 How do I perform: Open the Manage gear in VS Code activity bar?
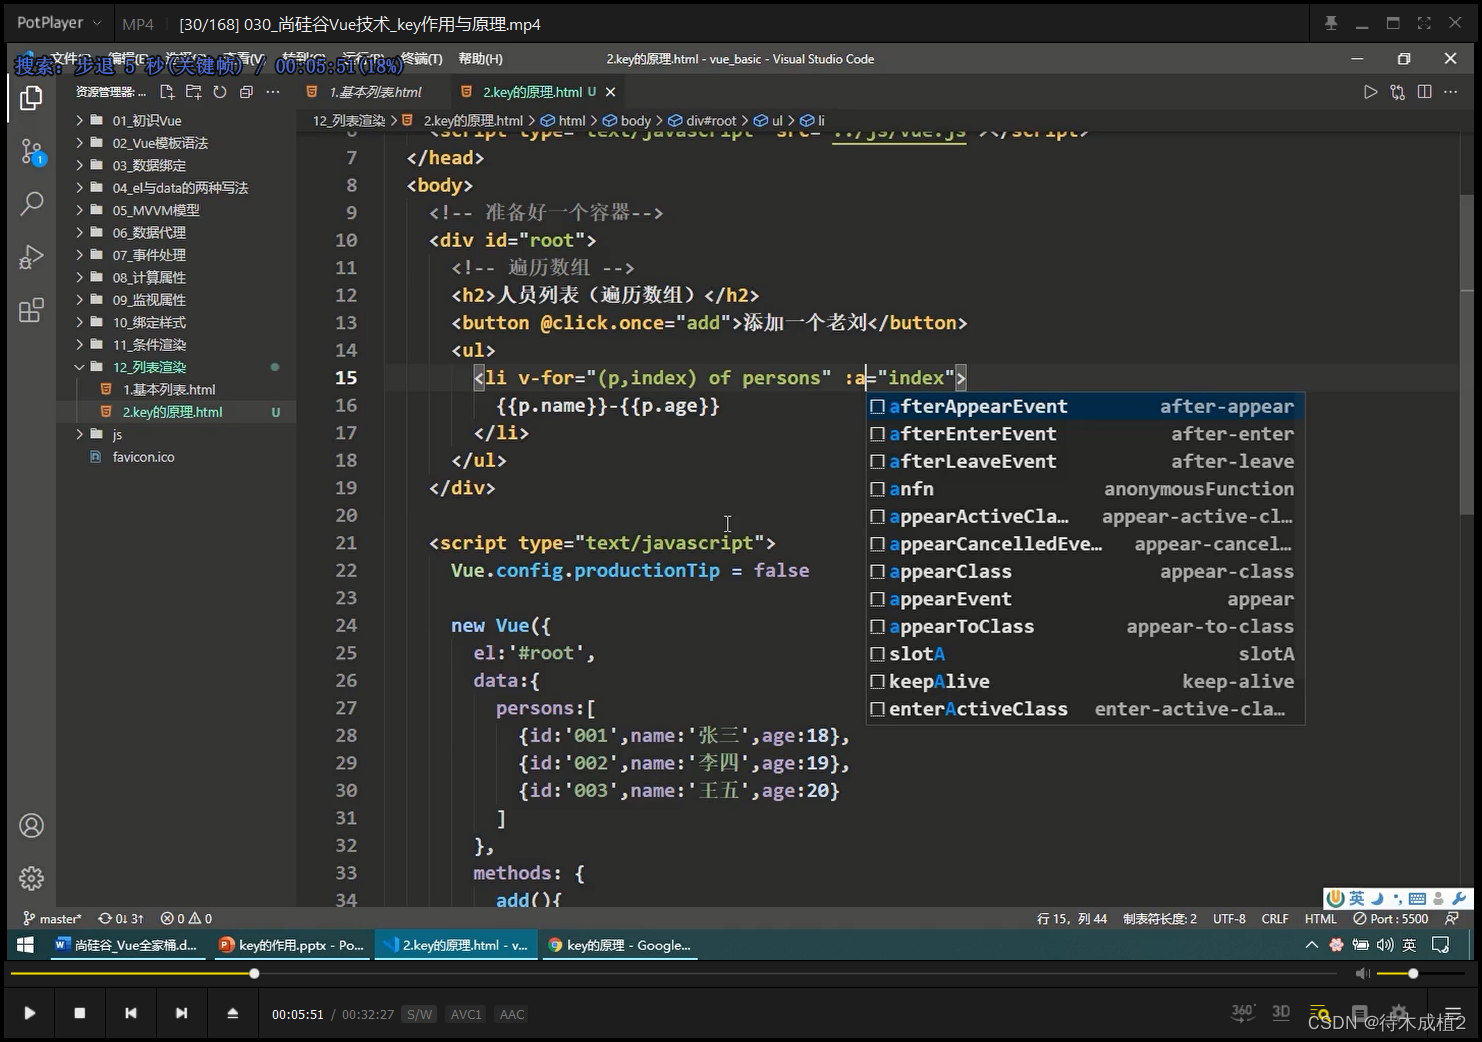click(31, 878)
